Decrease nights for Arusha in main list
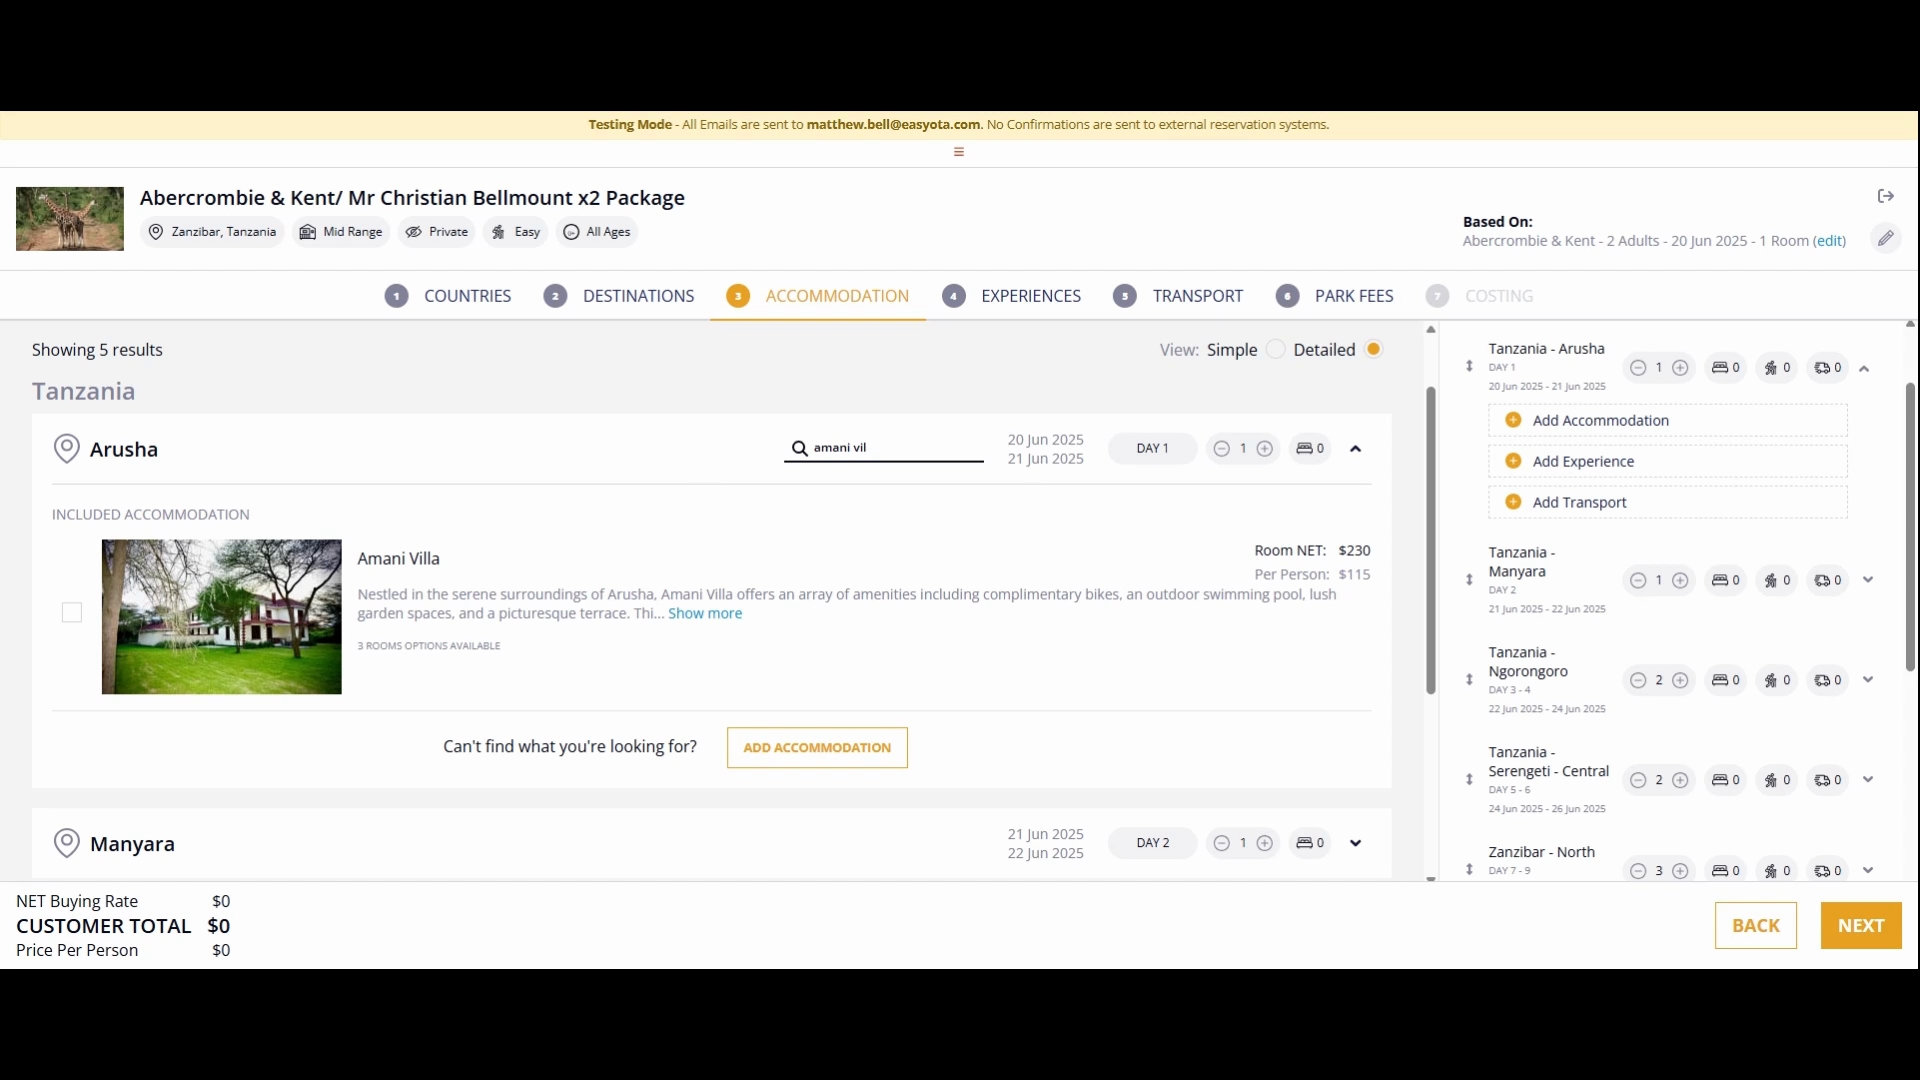 click(1221, 449)
